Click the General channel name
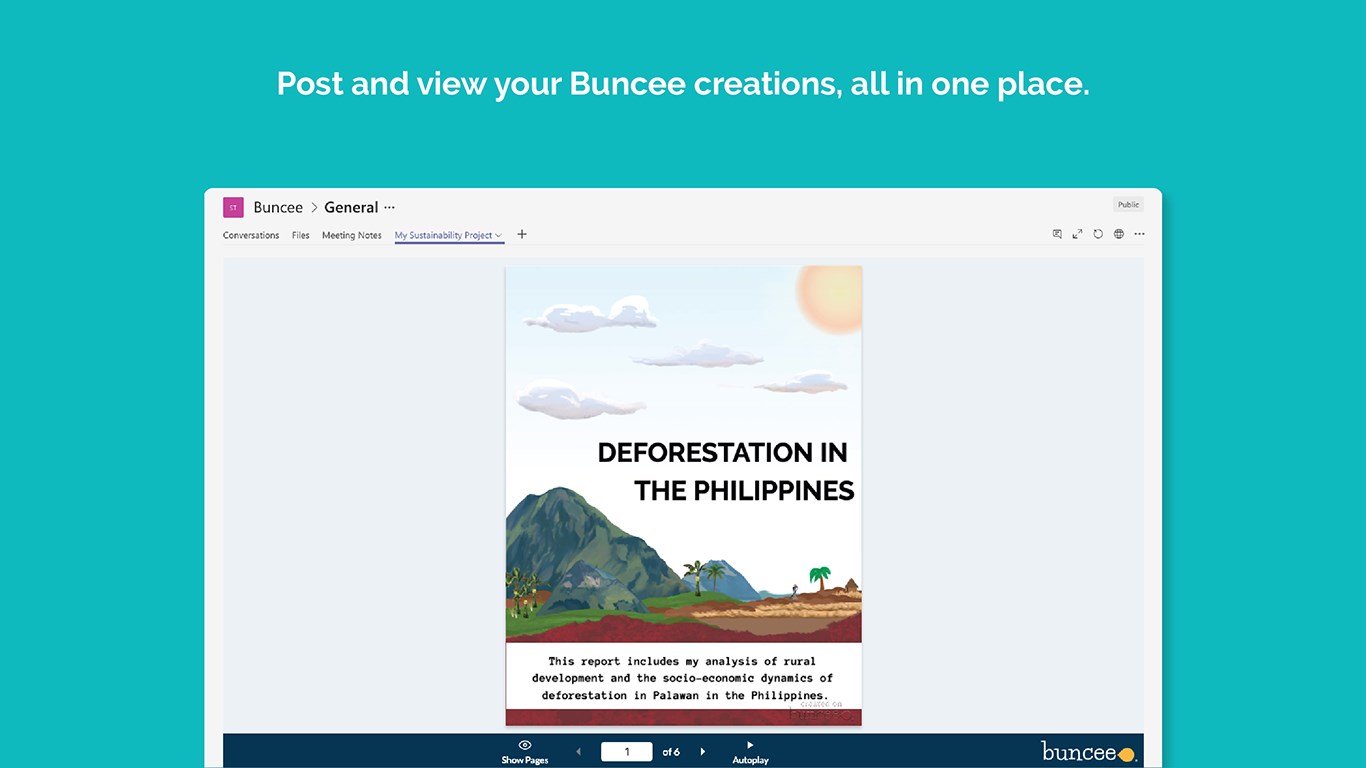 click(x=351, y=208)
